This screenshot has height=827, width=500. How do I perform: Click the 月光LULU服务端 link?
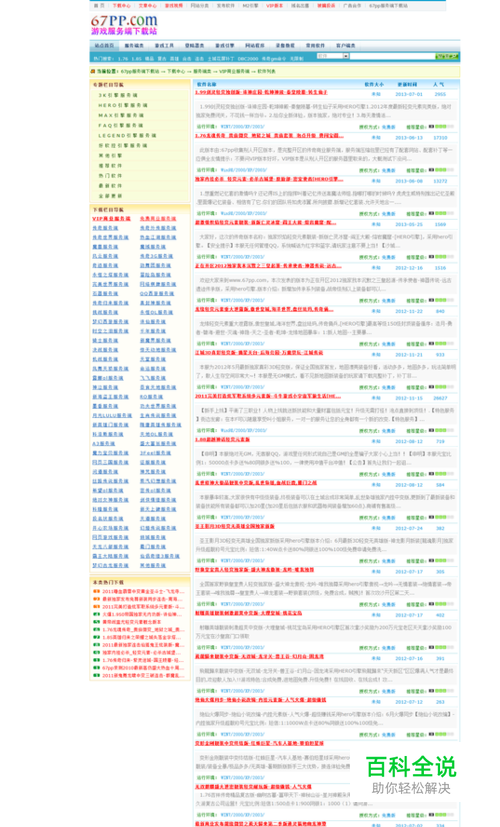tap(112, 416)
